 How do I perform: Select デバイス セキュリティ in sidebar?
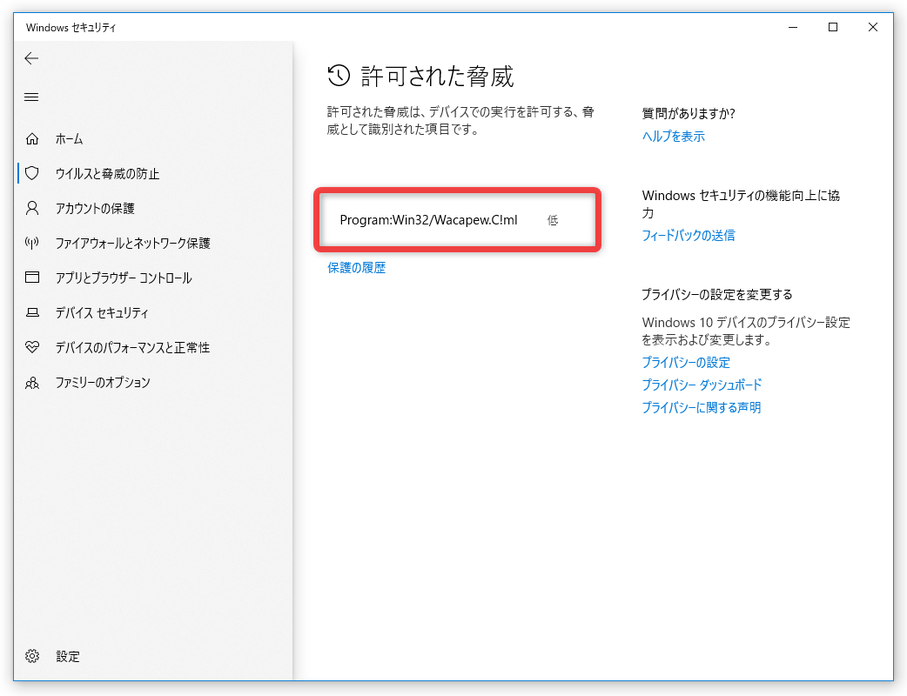point(102,312)
